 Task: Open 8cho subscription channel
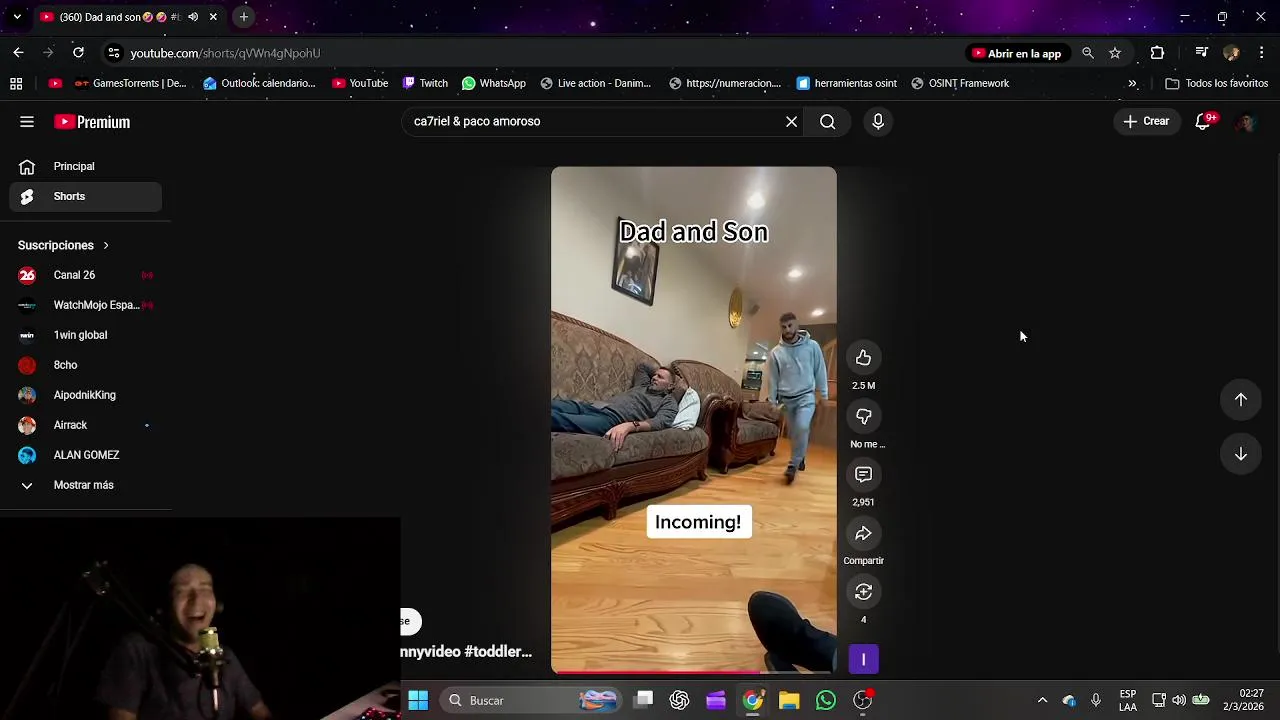(86, 365)
